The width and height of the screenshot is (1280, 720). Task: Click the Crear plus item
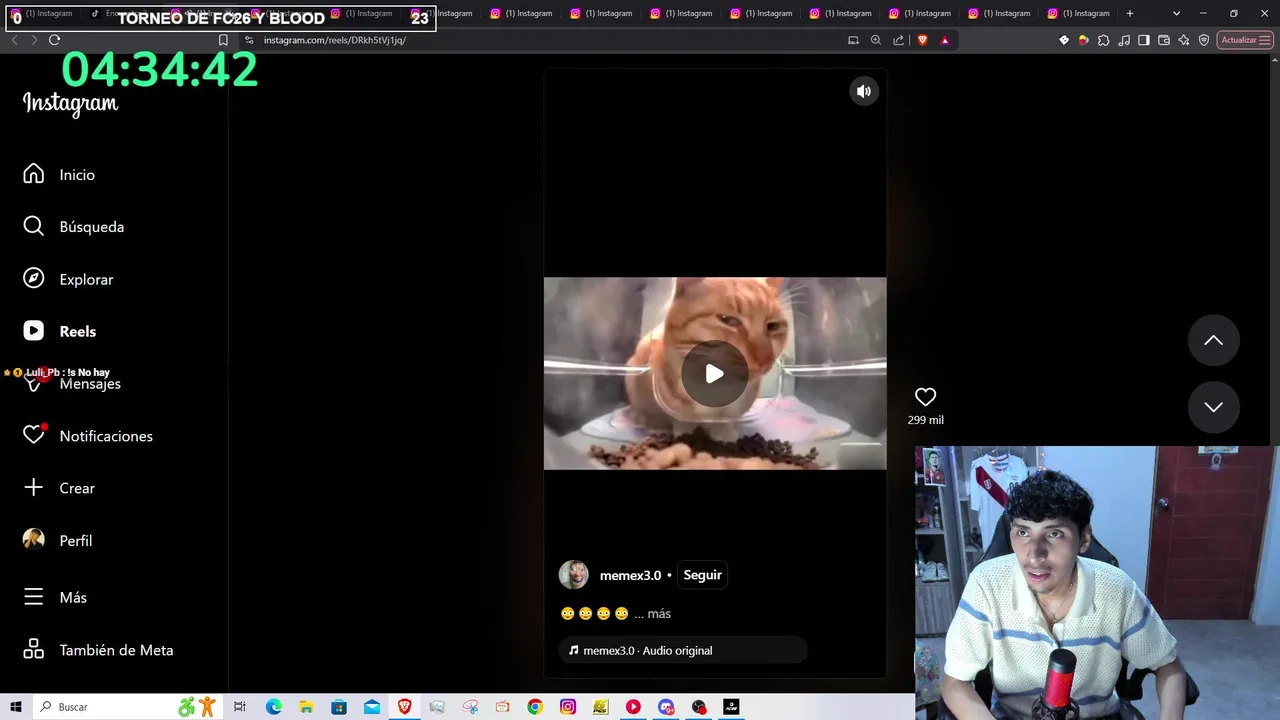tap(60, 488)
